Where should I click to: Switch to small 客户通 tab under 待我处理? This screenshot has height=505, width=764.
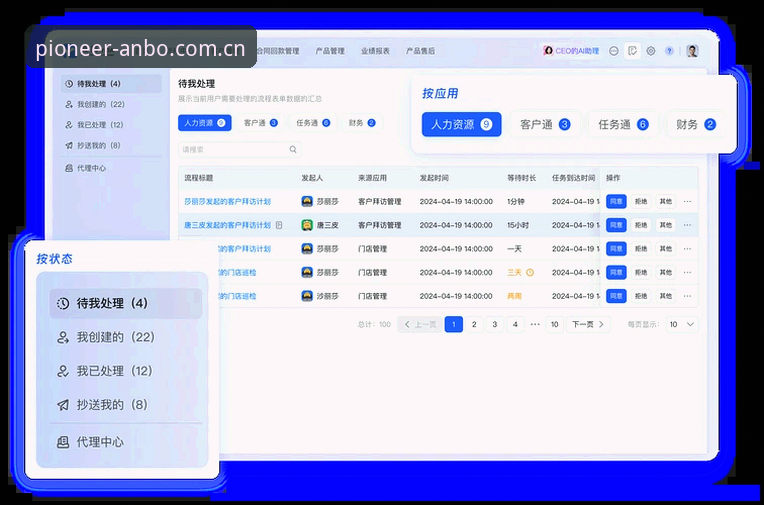click(260, 123)
